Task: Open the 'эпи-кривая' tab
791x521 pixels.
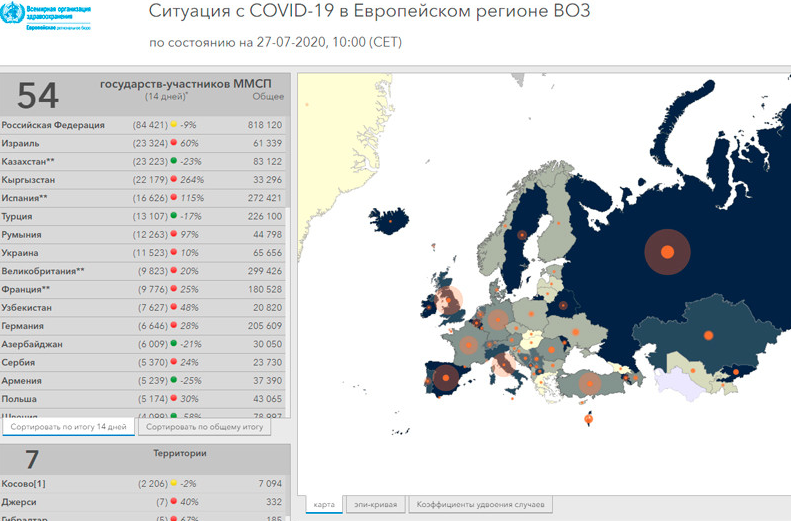Action: coord(375,505)
